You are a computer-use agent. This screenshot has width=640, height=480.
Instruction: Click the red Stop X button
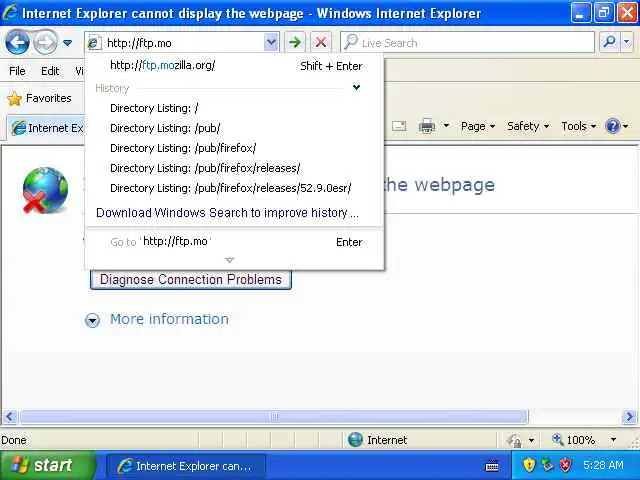pos(321,42)
